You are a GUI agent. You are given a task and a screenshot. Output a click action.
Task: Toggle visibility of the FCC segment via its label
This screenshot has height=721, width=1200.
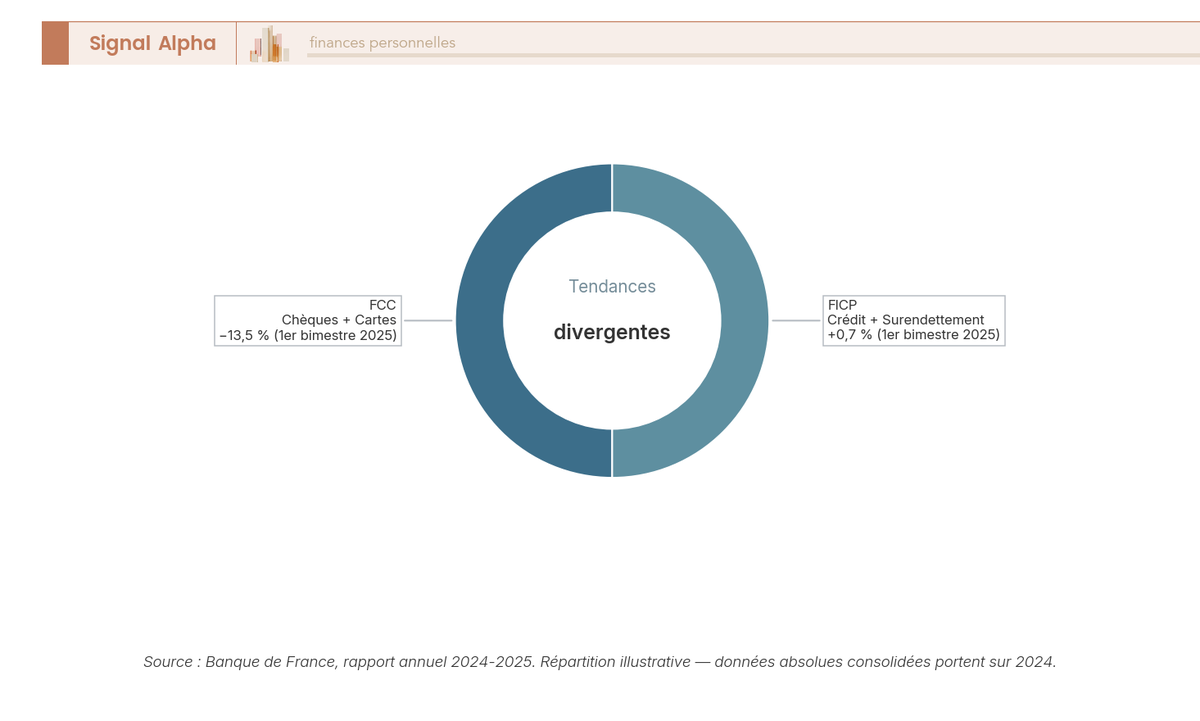point(307,320)
